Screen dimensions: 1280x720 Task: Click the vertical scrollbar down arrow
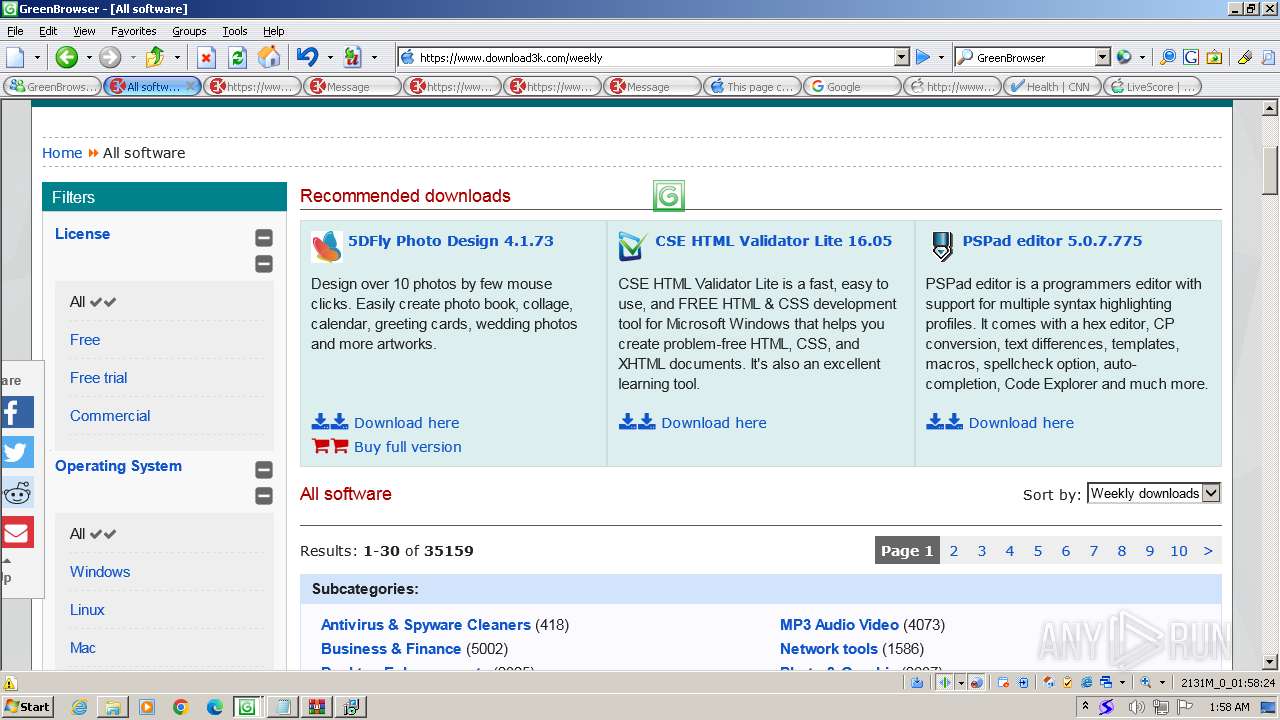point(1271,661)
